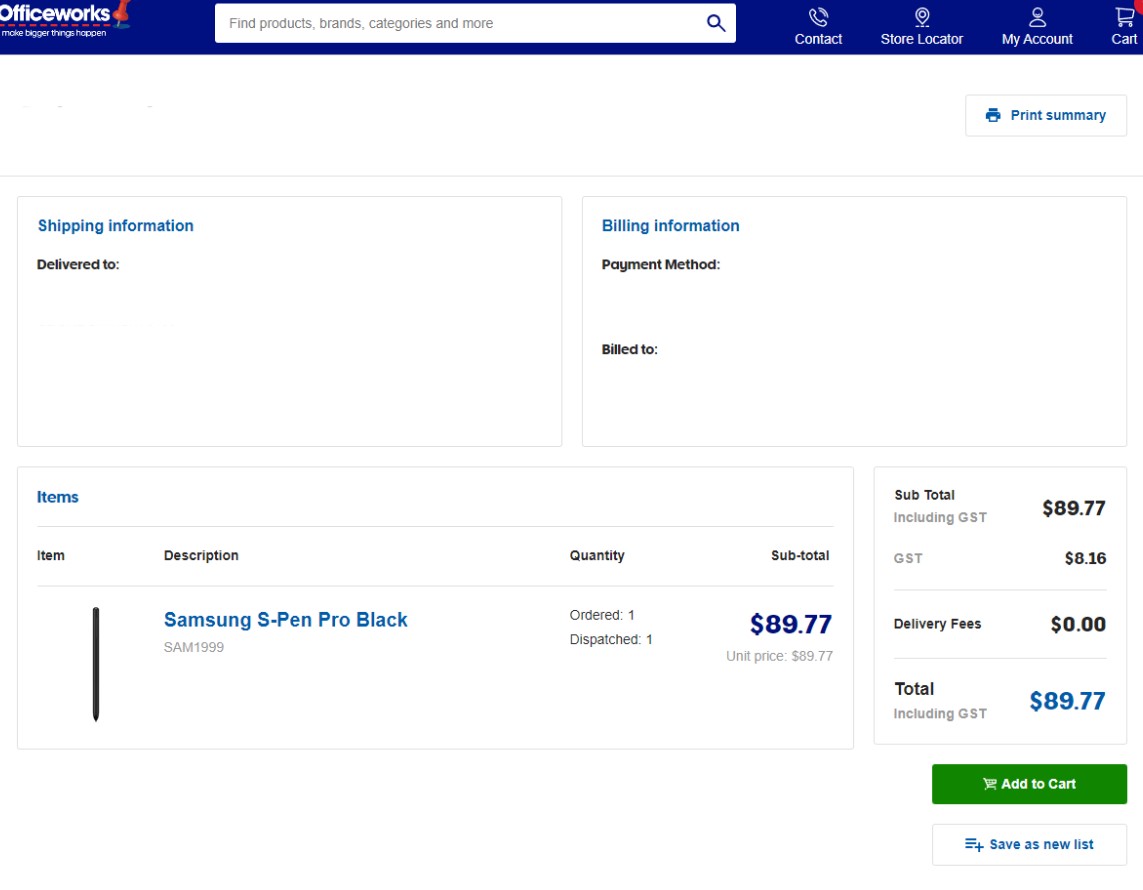Click the Delivery Fees label
Viewport: 1143px width, 890px height.
point(937,624)
